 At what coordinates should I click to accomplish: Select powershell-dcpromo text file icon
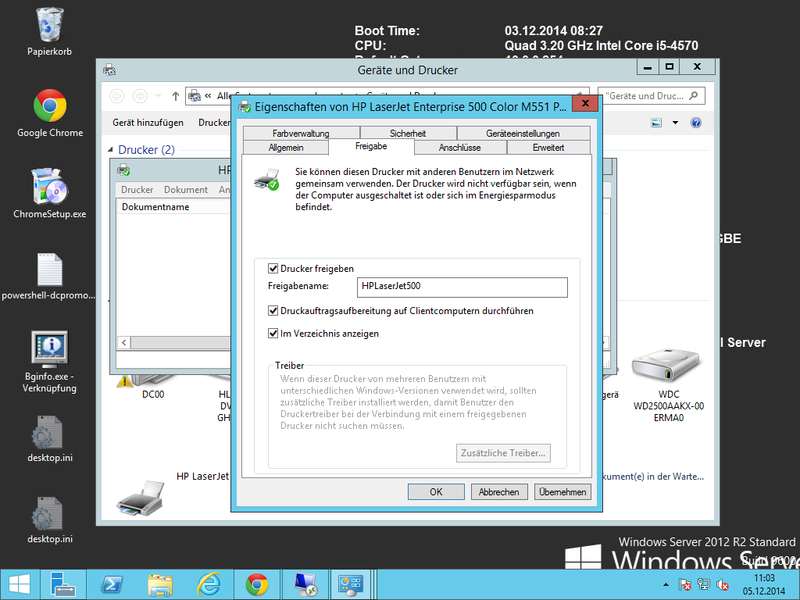tap(49, 276)
